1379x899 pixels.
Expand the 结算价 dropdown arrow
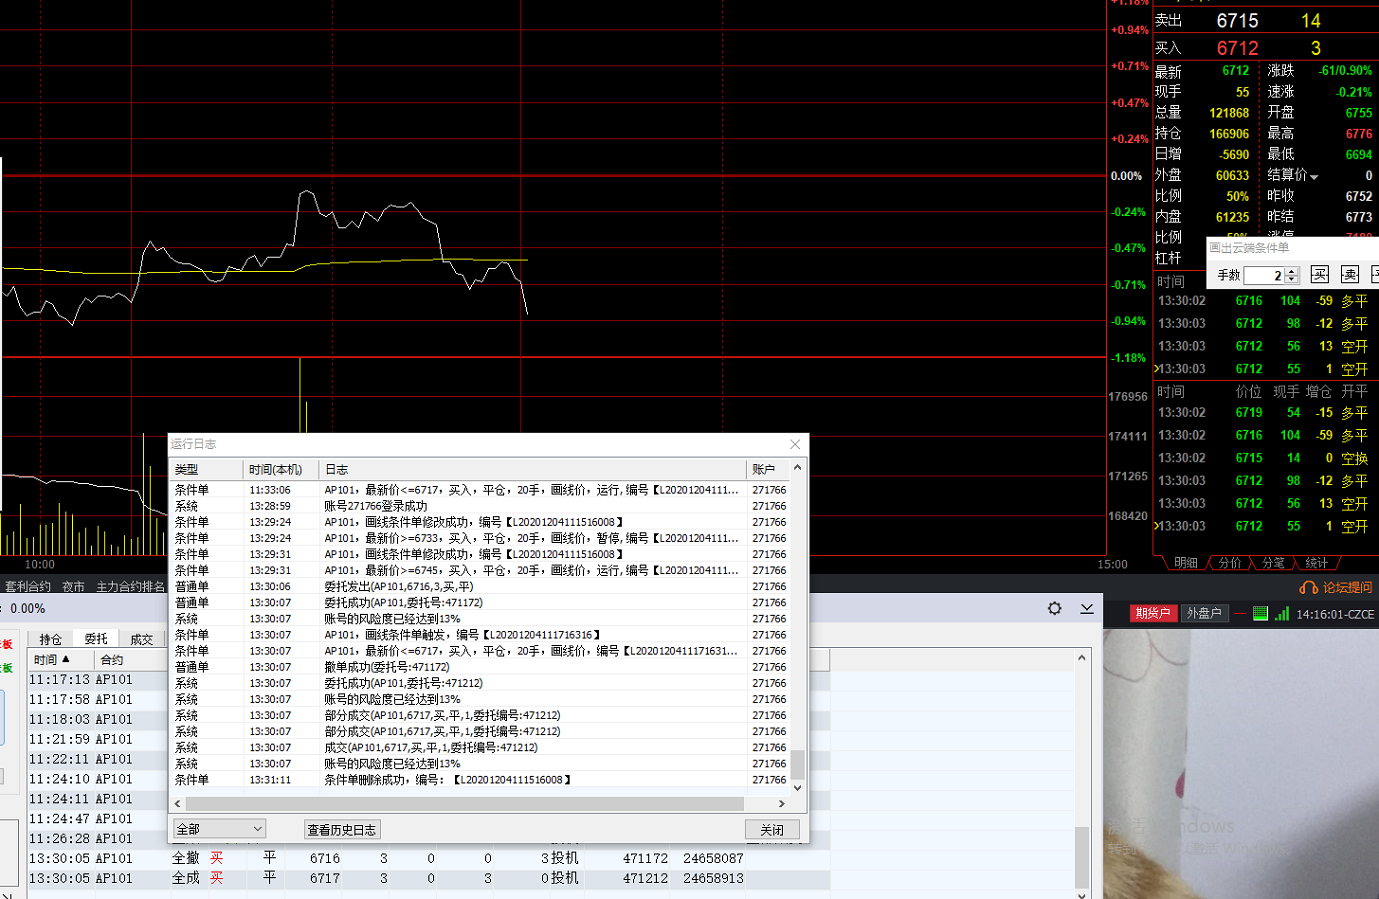click(x=1314, y=177)
